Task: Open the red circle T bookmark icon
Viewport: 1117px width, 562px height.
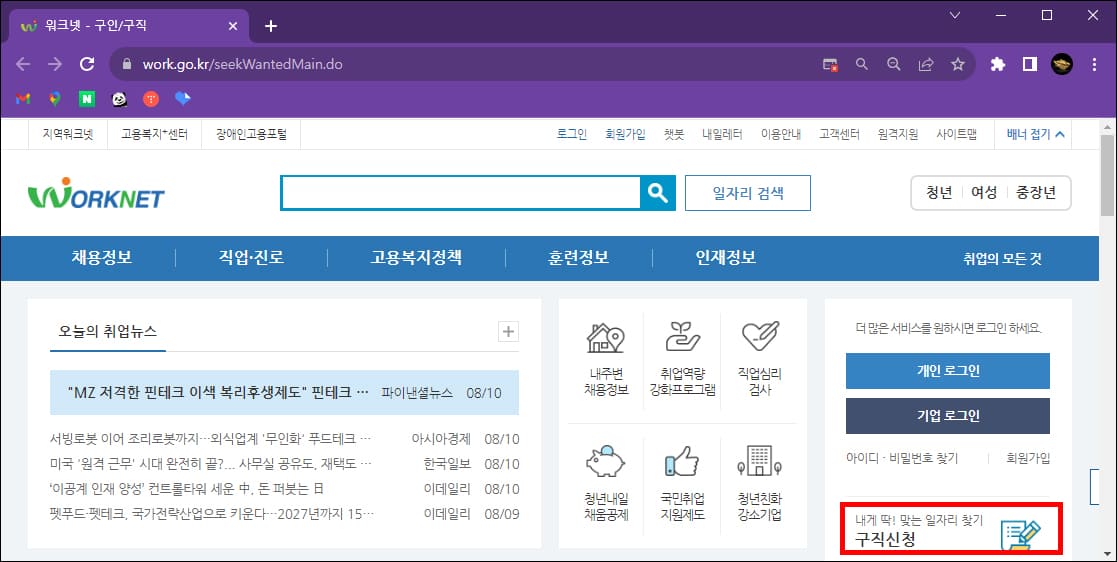Action: click(x=151, y=99)
